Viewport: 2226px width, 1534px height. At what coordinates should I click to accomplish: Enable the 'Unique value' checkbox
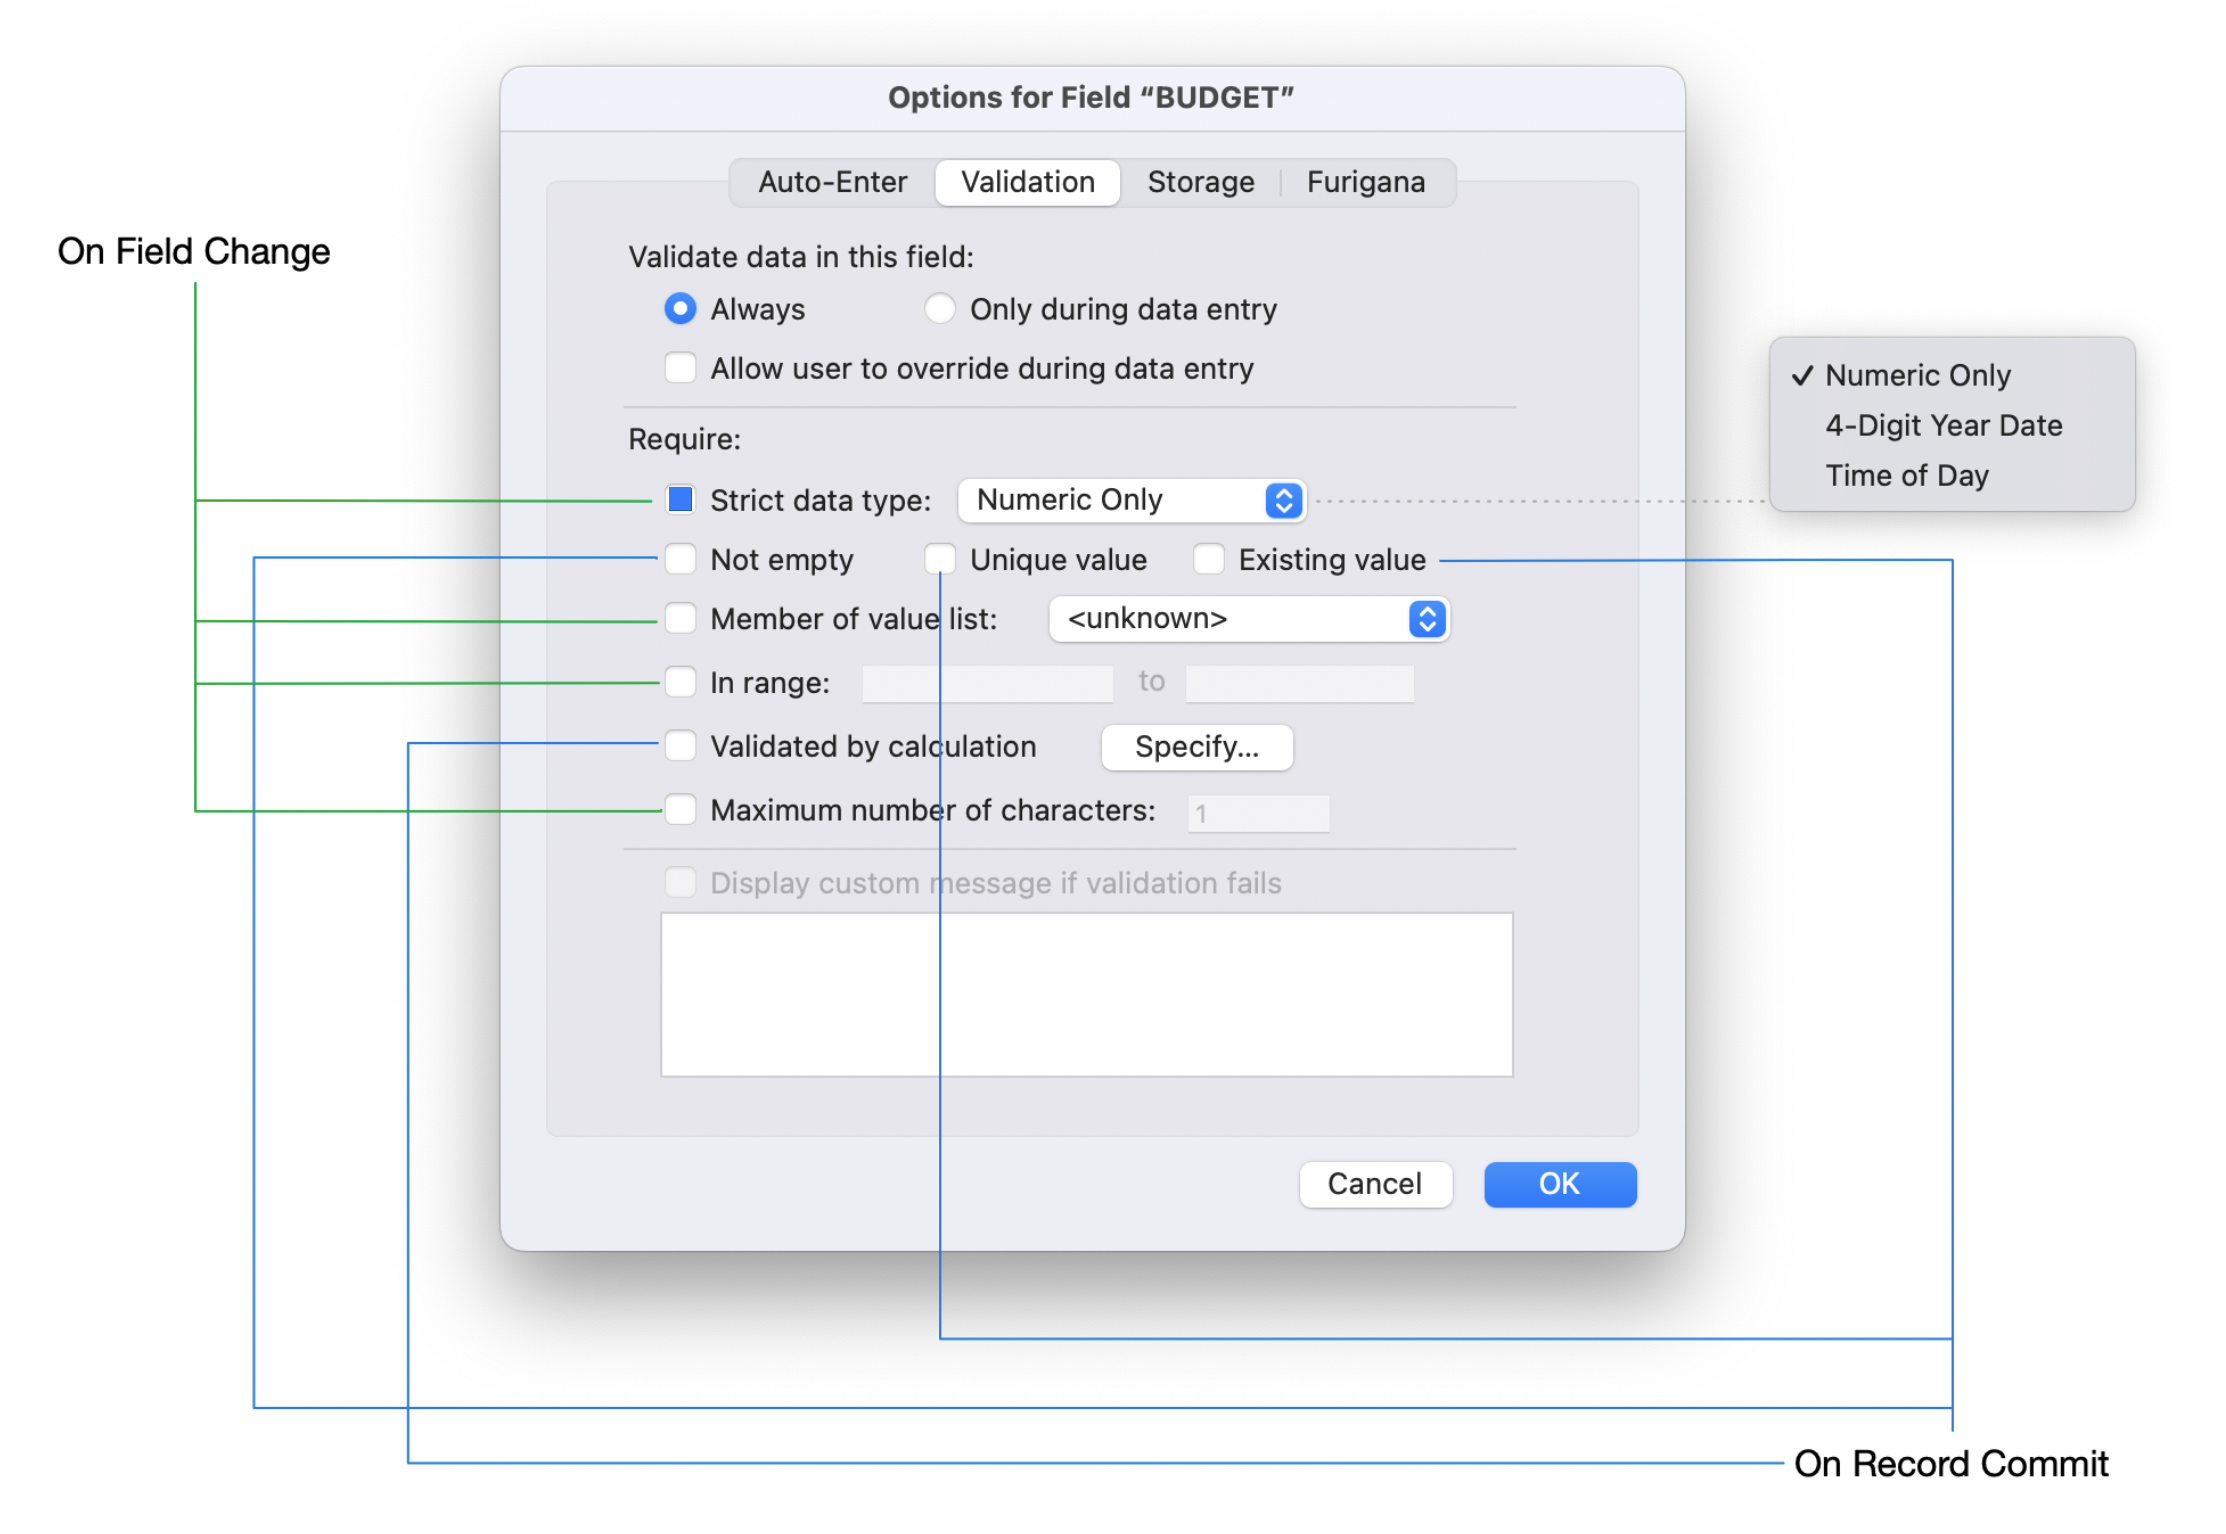[940, 559]
